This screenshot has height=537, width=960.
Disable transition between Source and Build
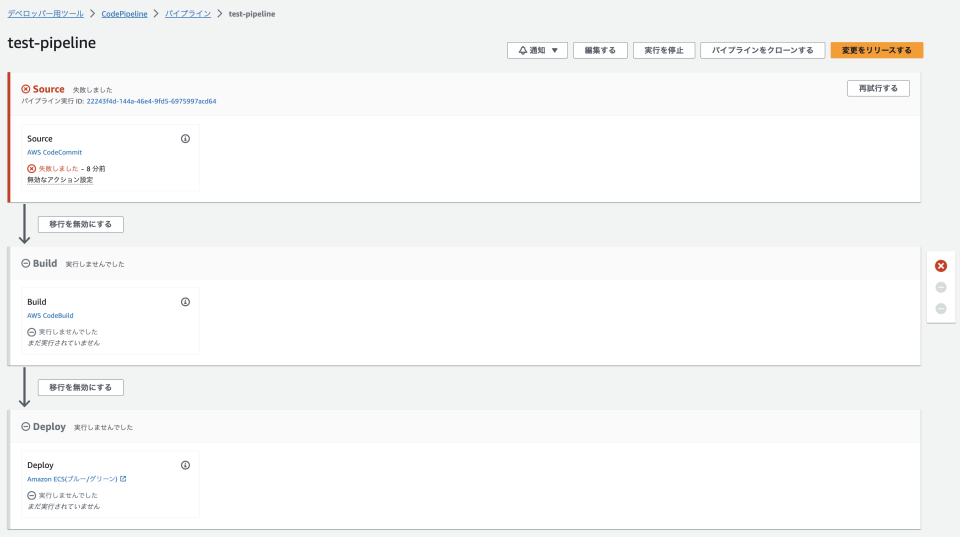(x=81, y=224)
